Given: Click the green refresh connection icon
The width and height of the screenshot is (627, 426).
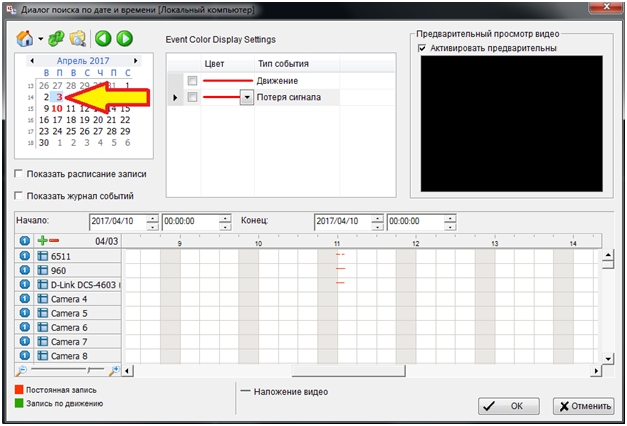Looking at the screenshot, I should pyautogui.click(x=56, y=39).
